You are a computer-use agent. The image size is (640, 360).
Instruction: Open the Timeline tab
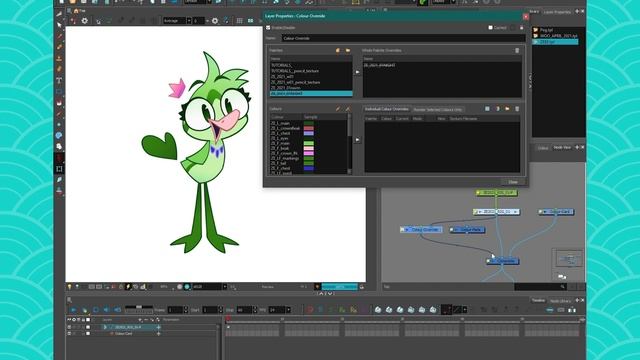[x=538, y=300]
